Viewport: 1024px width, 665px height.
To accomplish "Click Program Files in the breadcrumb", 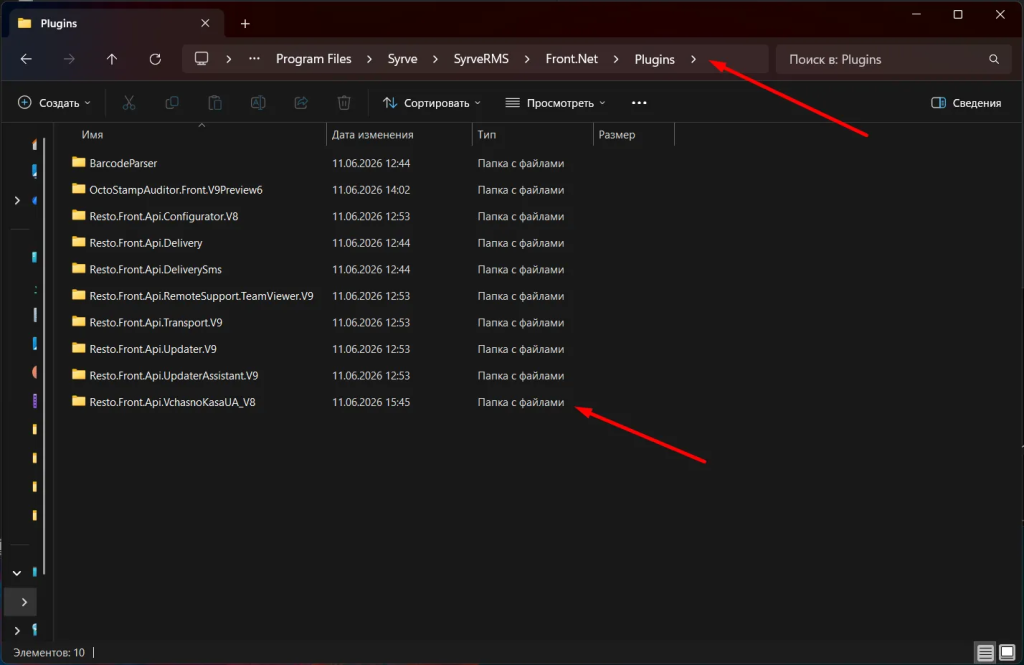I will click(313, 59).
